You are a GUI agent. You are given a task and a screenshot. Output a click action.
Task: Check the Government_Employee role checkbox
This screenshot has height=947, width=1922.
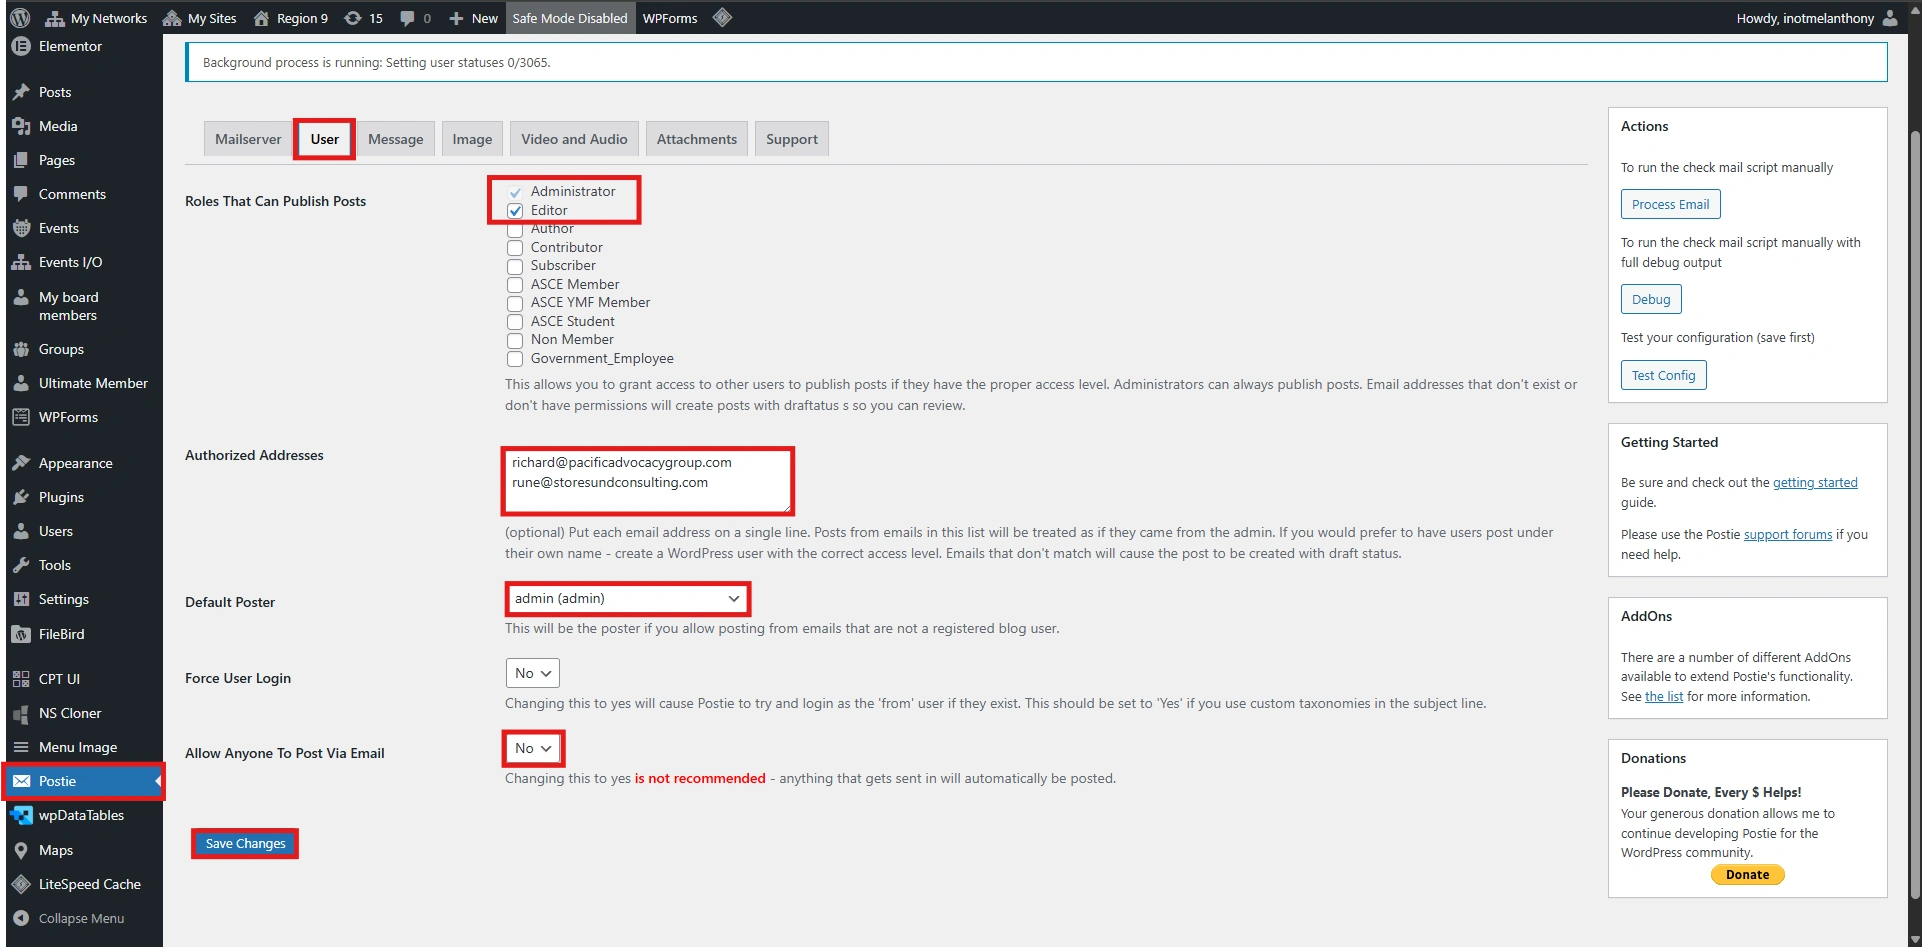click(515, 359)
